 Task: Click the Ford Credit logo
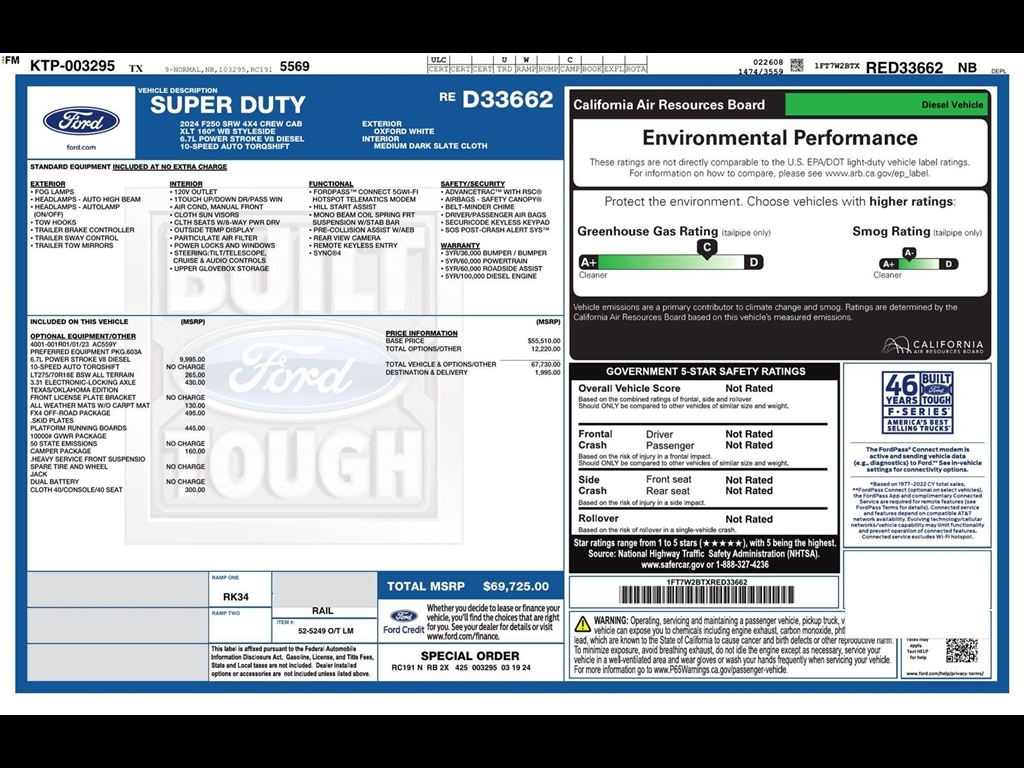click(403, 622)
